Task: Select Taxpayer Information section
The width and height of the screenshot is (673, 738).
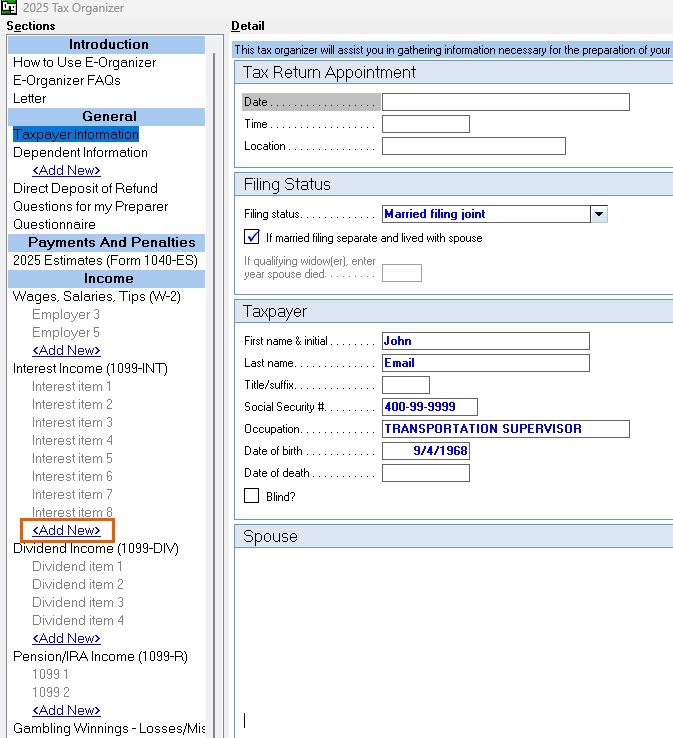Action: tap(76, 134)
